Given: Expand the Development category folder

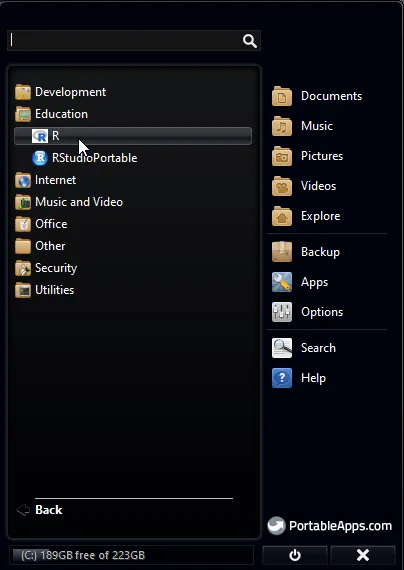Looking at the screenshot, I should (61, 92).
